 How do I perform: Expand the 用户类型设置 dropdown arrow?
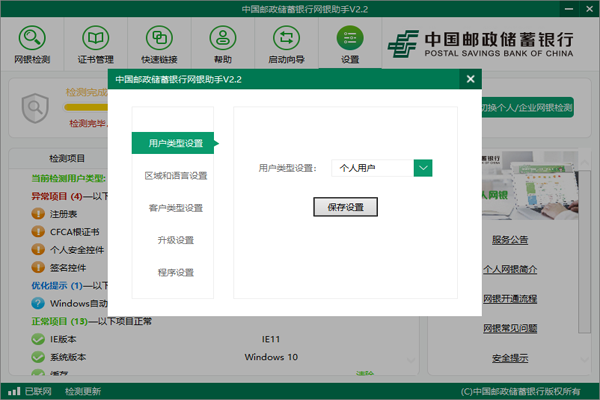pyautogui.click(x=423, y=168)
